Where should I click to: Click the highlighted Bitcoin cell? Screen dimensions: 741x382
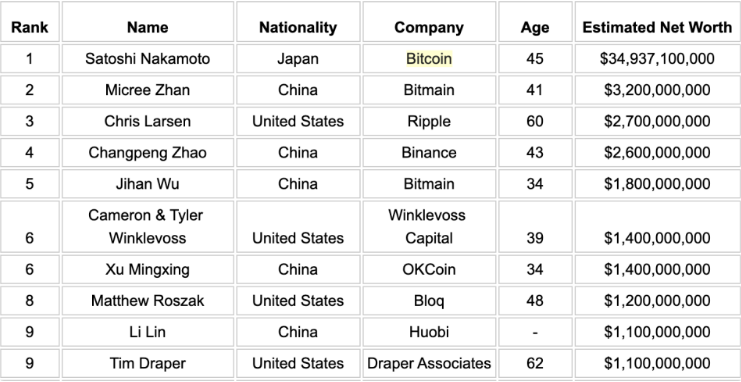[429, 59]
